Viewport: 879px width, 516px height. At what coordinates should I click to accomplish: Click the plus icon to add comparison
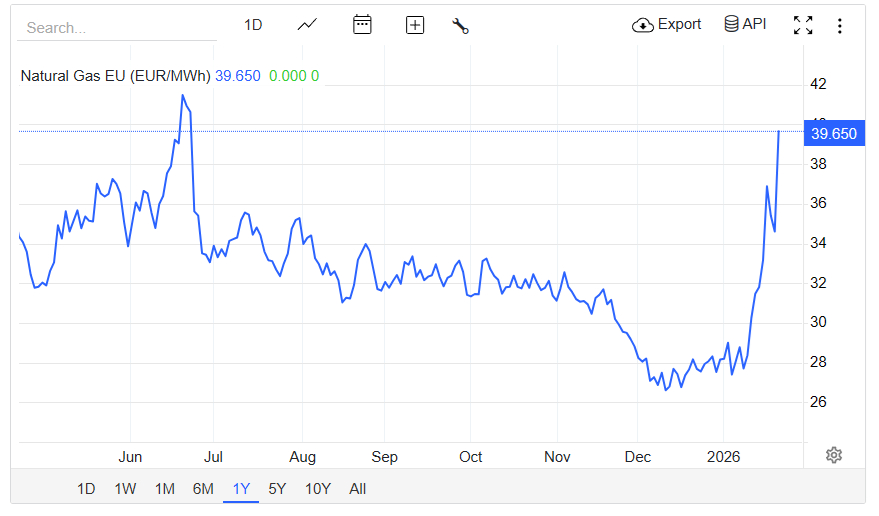tap(415, 25)
